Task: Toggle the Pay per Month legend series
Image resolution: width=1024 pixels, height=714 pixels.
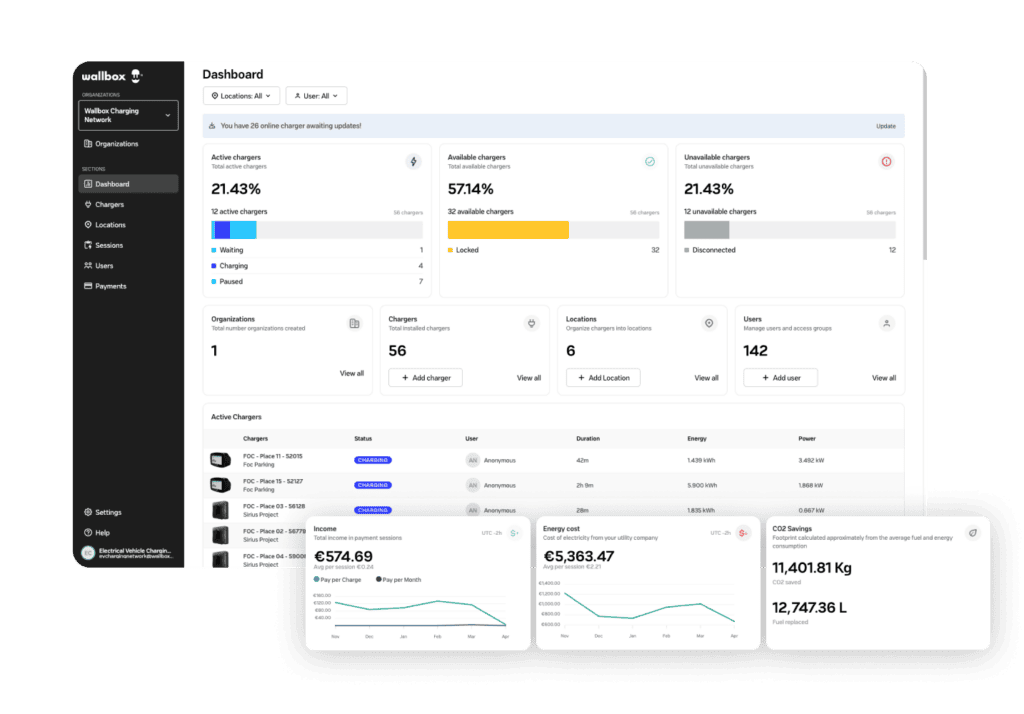Action: [x=402, y=579]
